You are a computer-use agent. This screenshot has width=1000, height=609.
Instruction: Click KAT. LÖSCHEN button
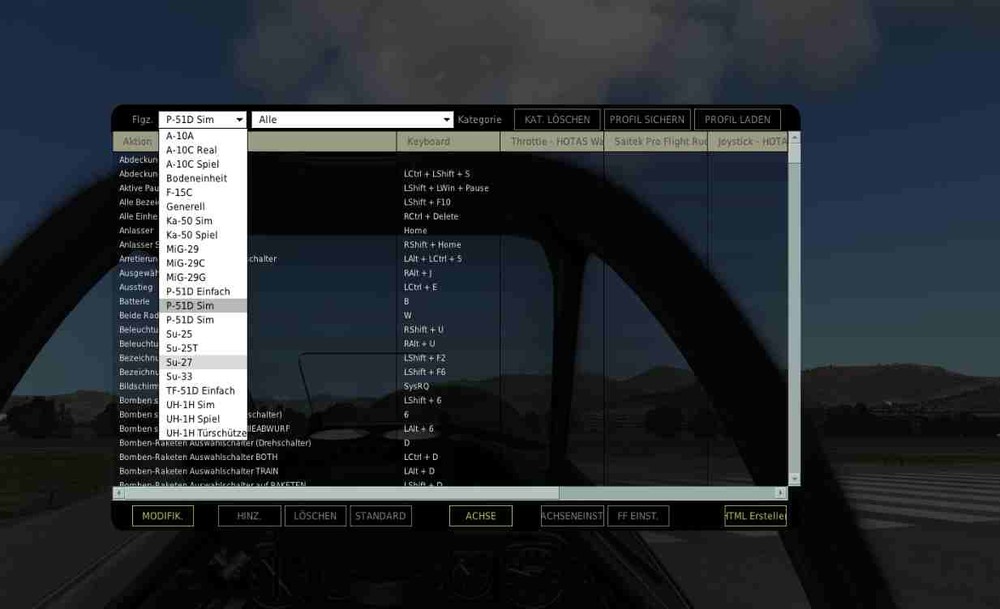557,119
